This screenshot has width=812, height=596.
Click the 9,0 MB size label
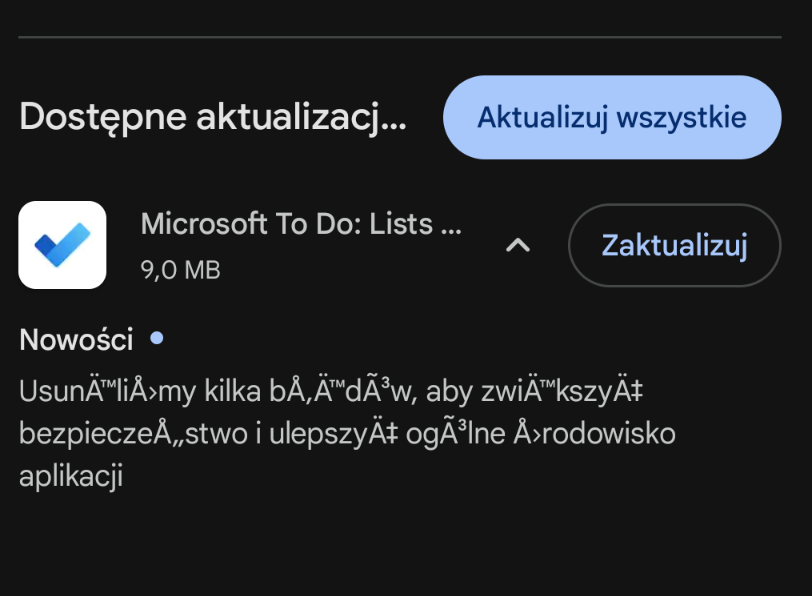180,269
